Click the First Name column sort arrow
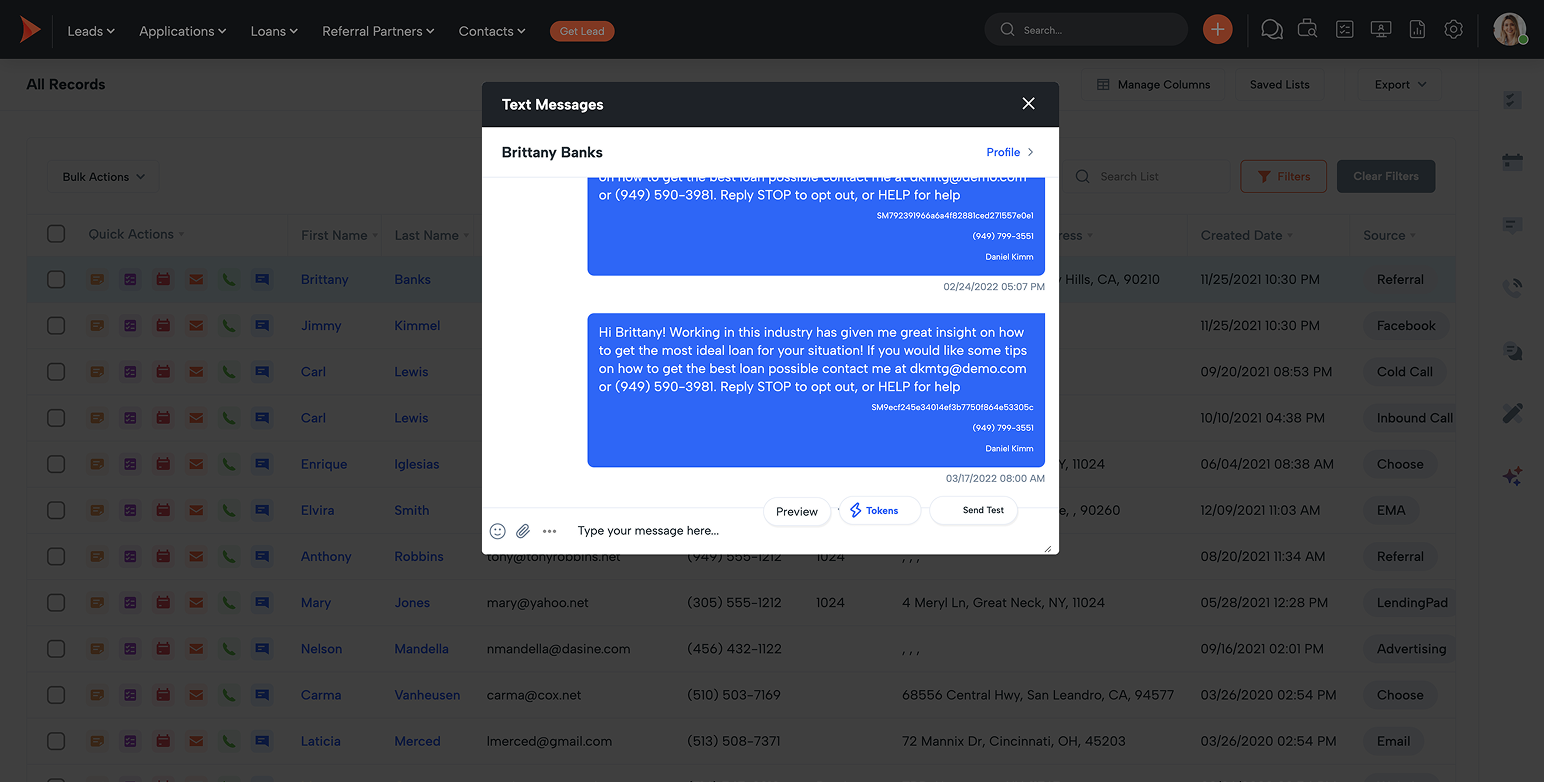The width and height of the screenshot is (1544, 782). tap(376, 236)
